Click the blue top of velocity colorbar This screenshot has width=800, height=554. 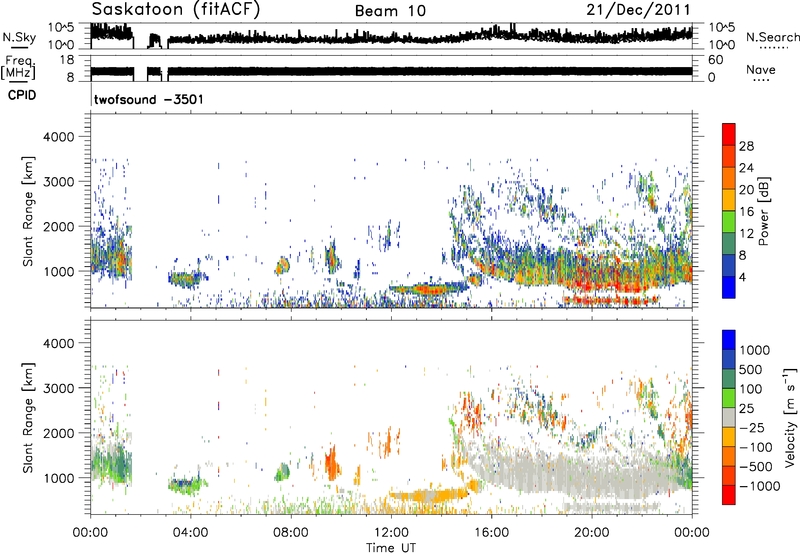[729, 340]
